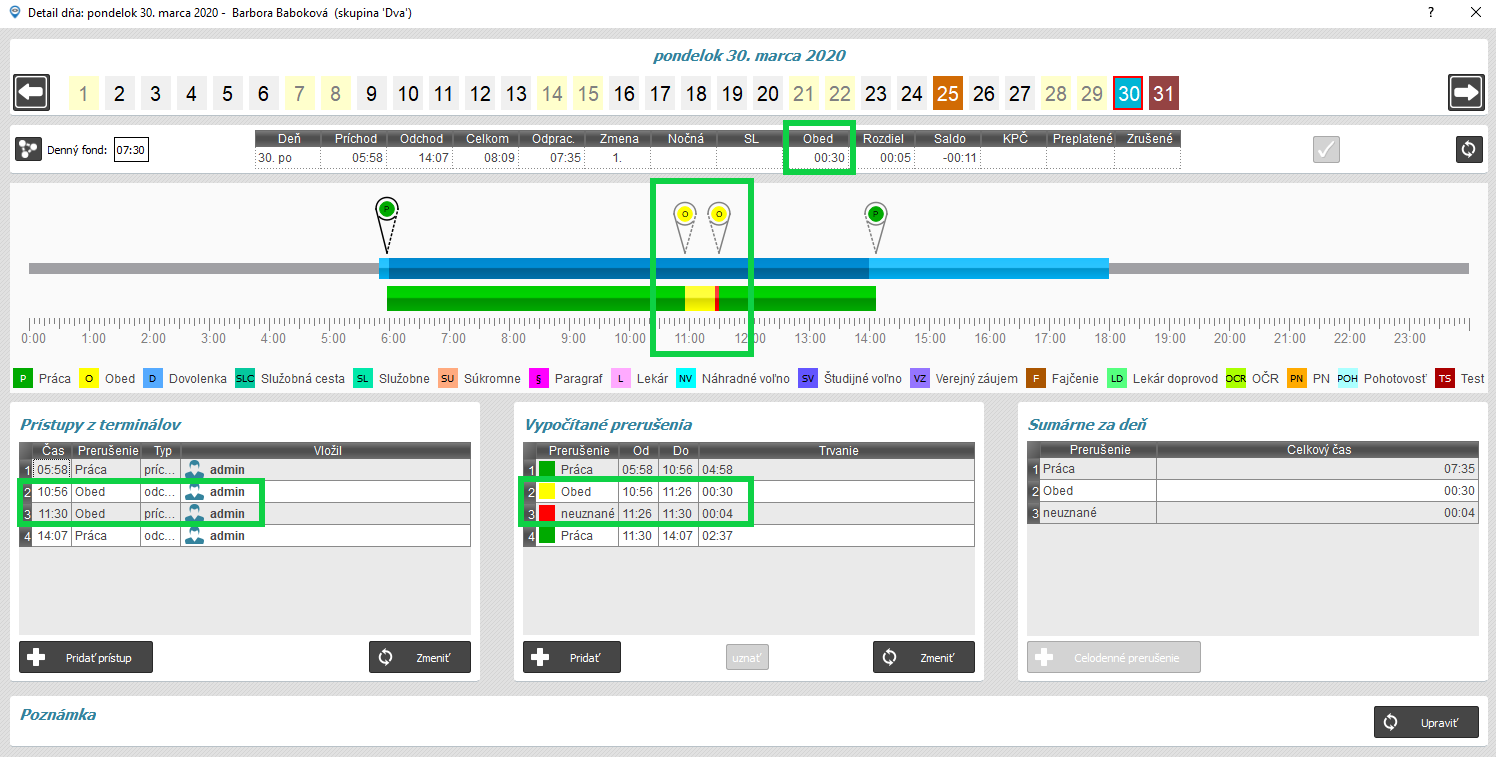Click the SU Súkromne legend icon

448,379
